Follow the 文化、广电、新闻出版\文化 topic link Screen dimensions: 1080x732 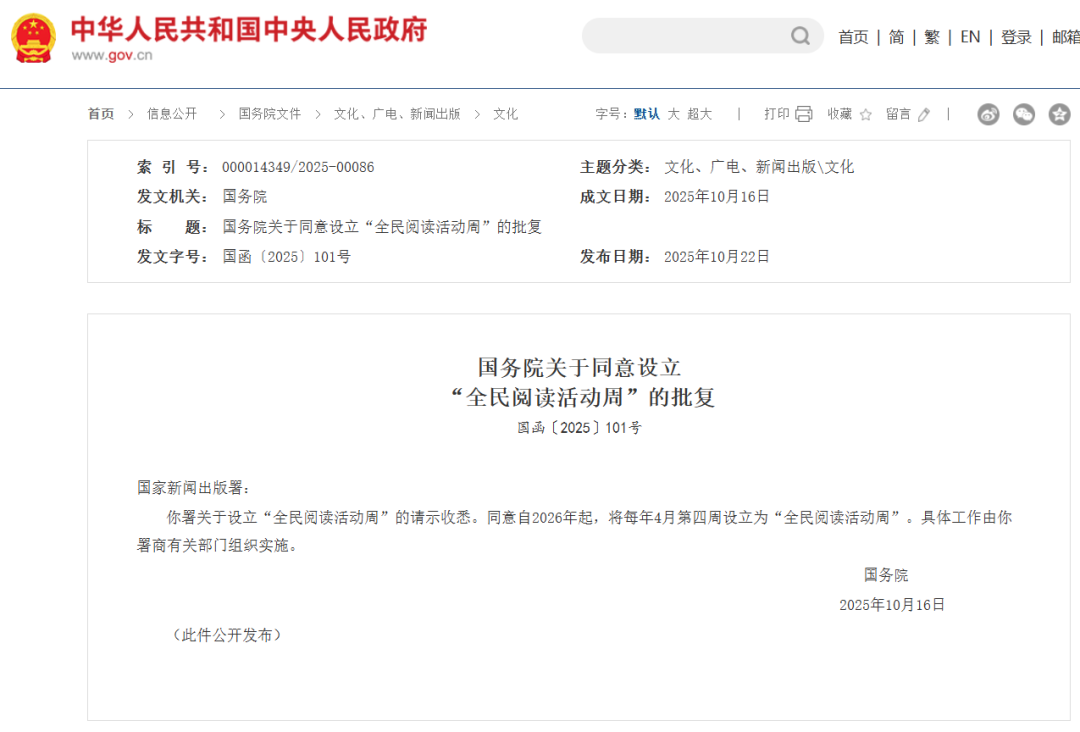761,166
